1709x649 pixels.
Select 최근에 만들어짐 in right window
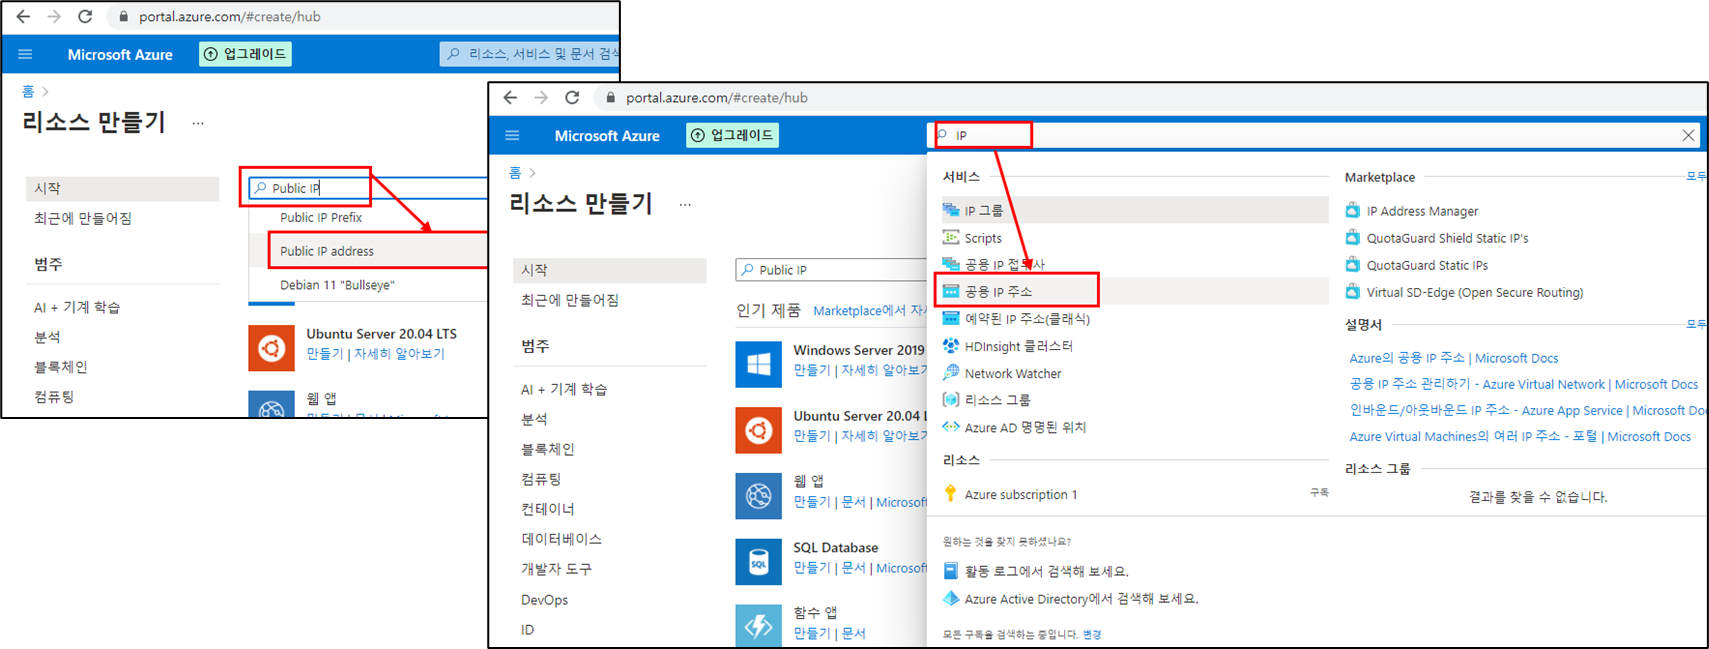click(x=570, y=300)
